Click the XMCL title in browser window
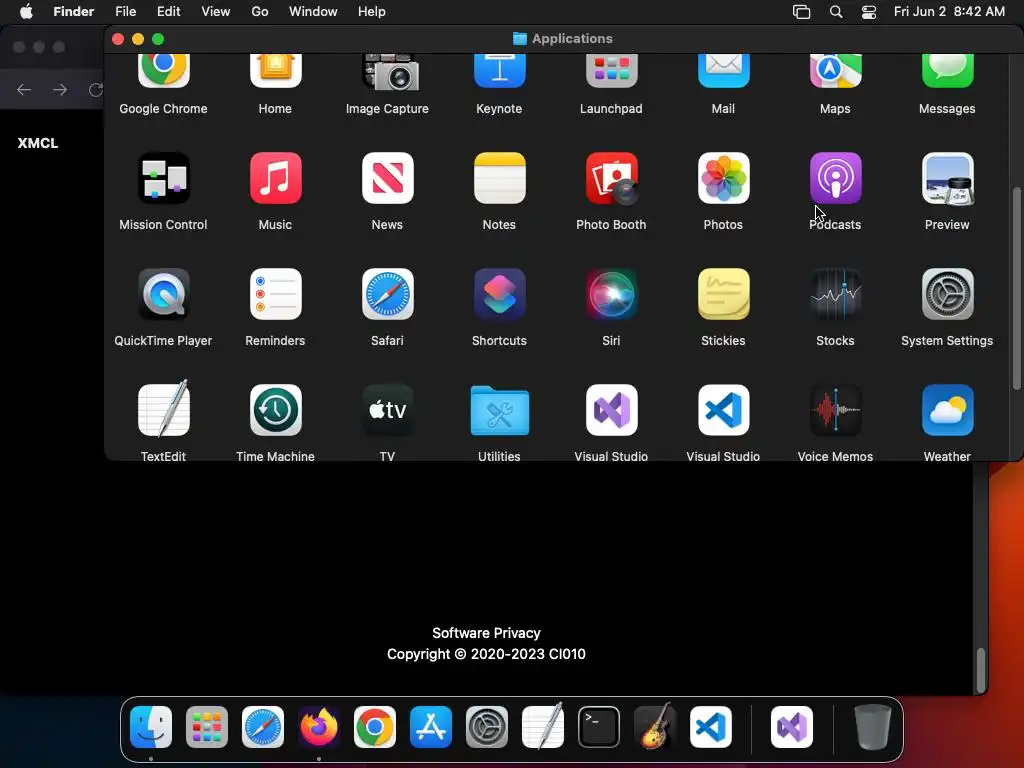 point(38,143)
